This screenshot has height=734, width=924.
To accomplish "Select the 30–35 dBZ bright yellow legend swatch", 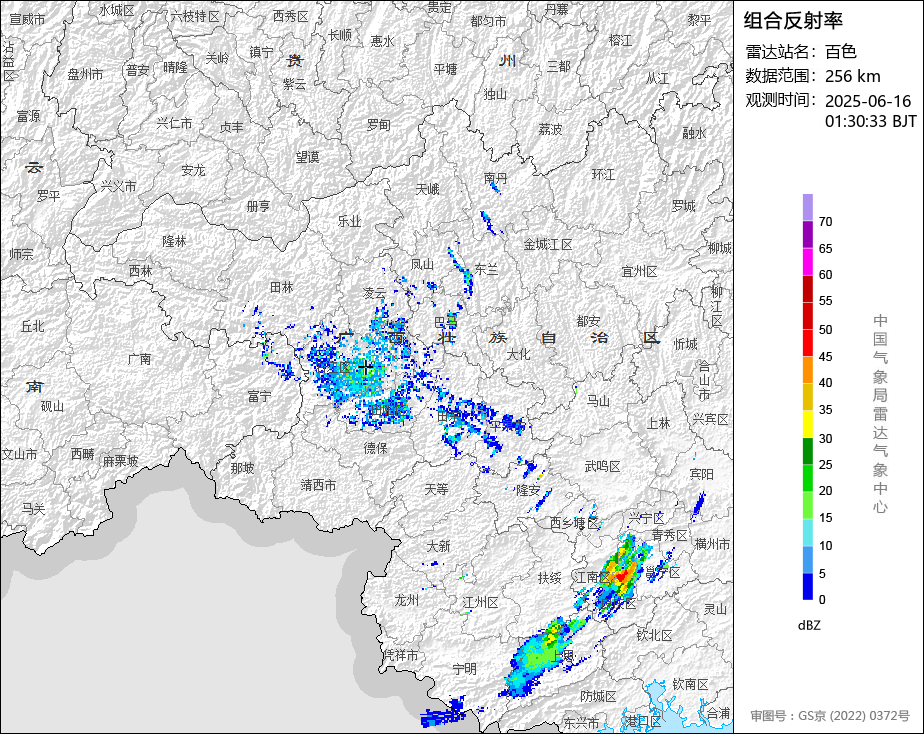I will (x=807, y=424).
